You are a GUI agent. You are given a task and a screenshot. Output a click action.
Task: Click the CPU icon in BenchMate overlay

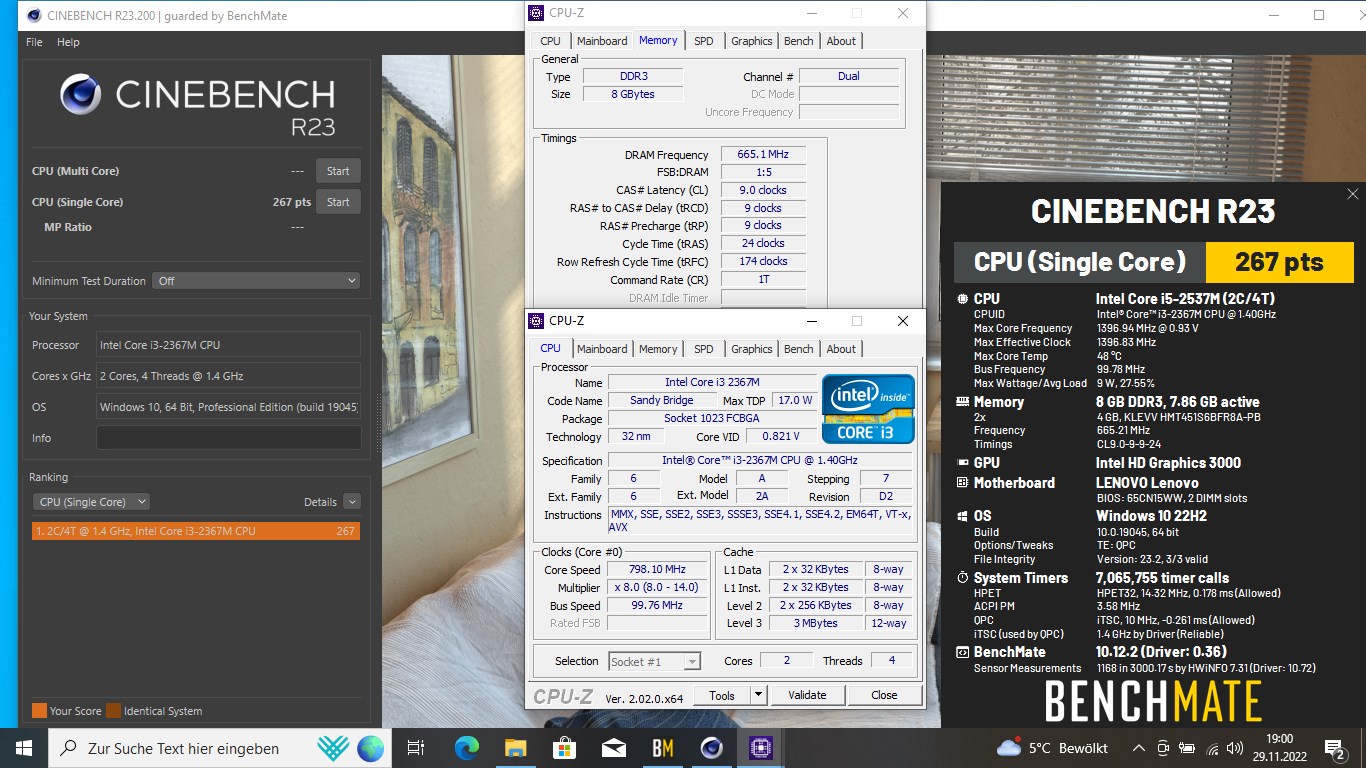[x=962, y=298]
